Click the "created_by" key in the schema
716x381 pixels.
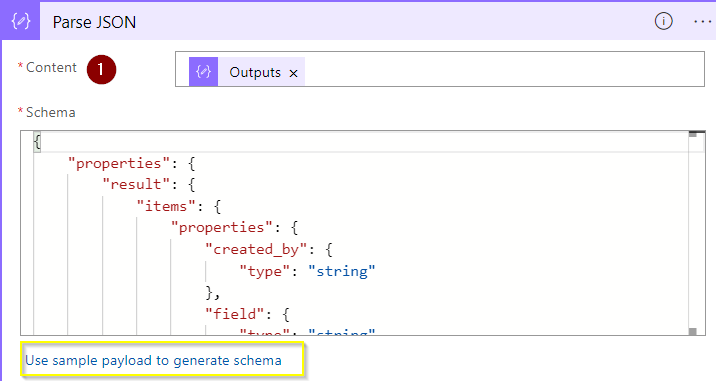click(x=256, y=249)
